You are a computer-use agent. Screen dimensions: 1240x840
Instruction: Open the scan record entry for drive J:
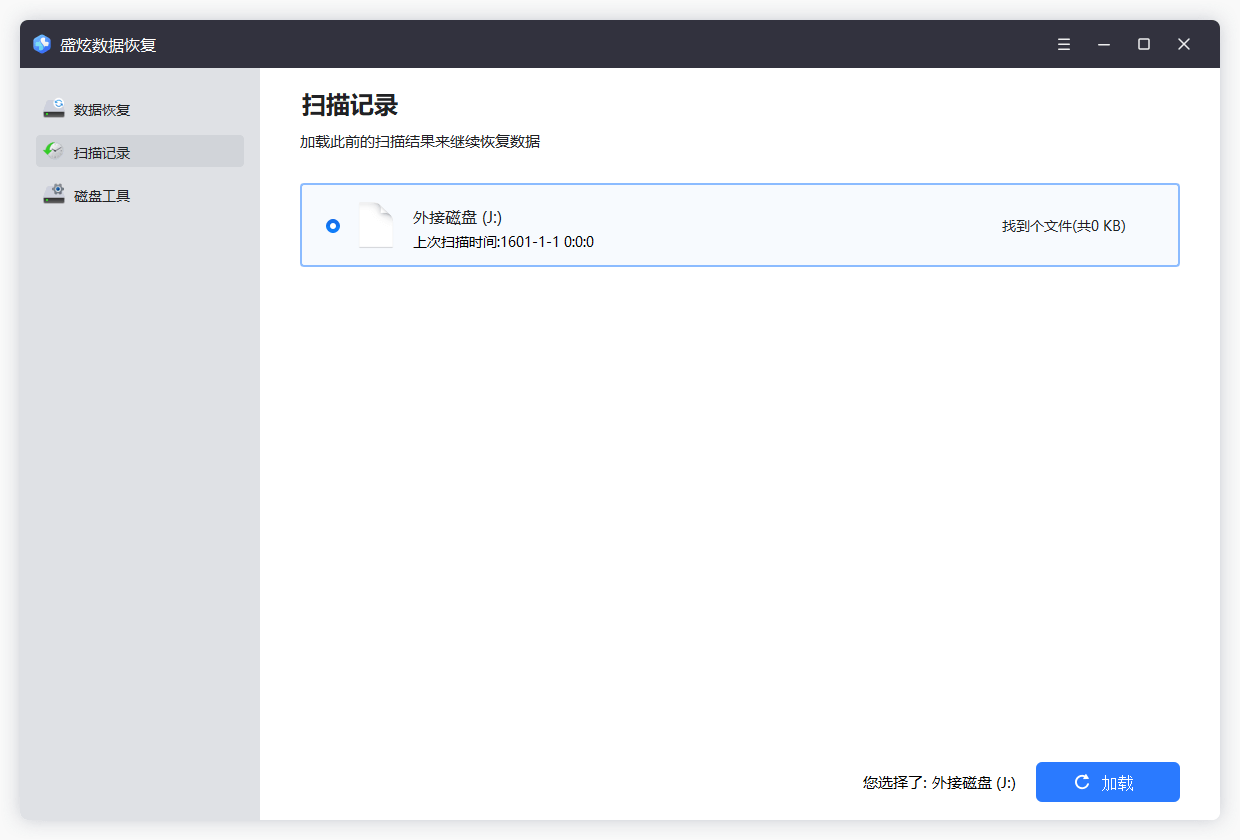pyautogui.click(x=740, y=225)
